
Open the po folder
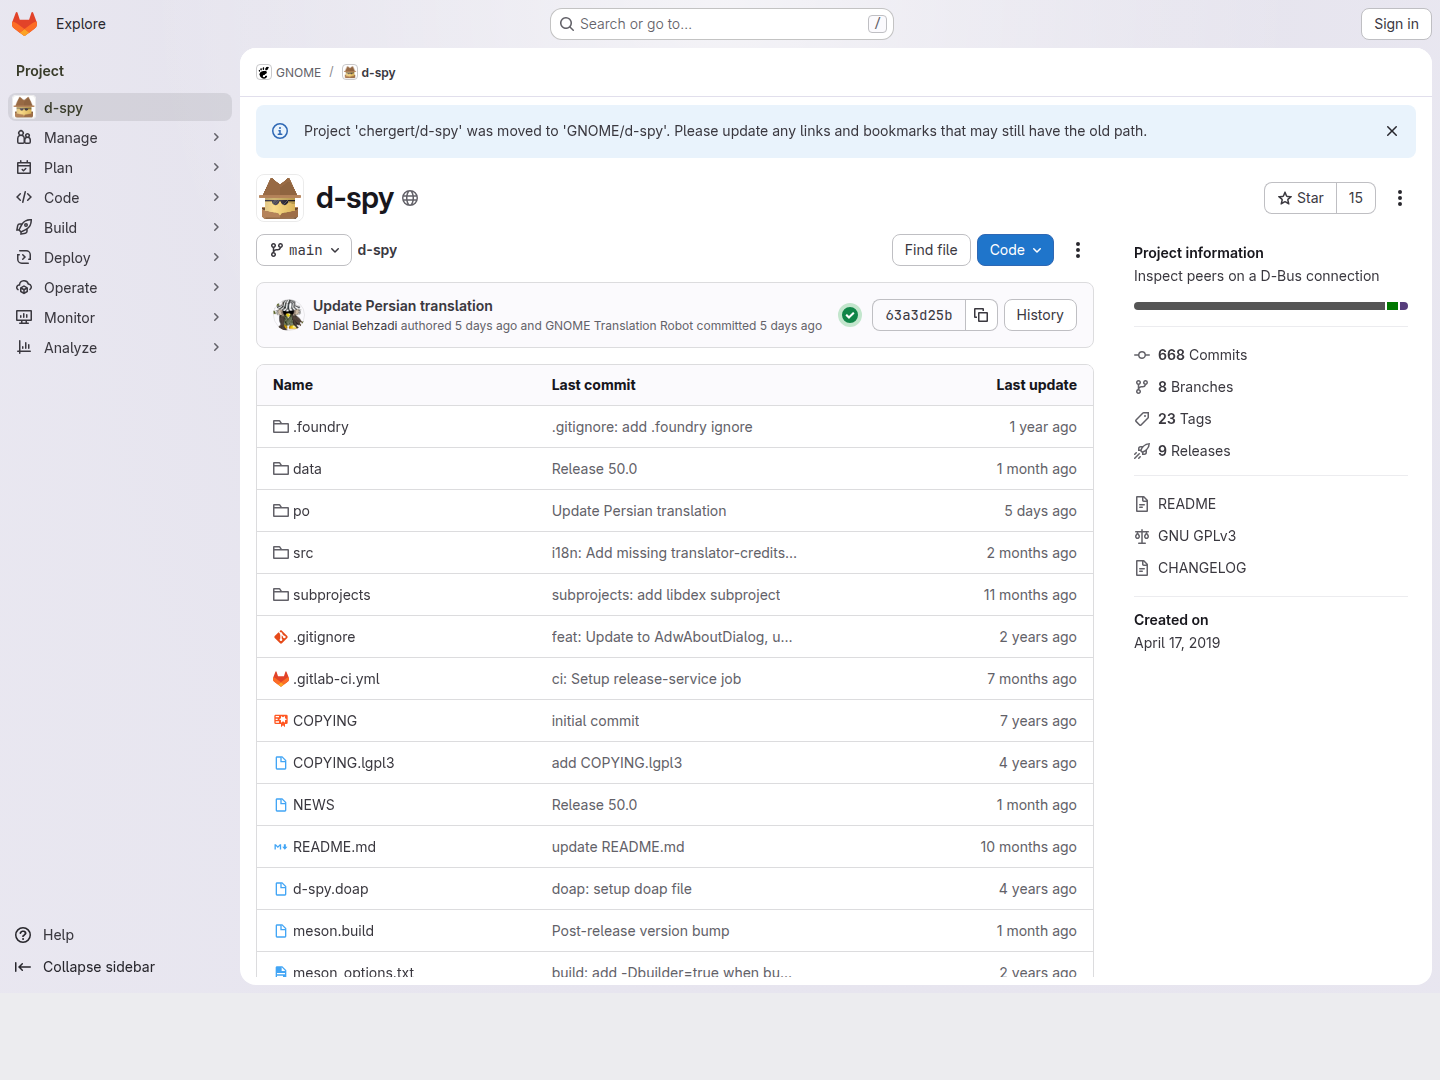301,511
